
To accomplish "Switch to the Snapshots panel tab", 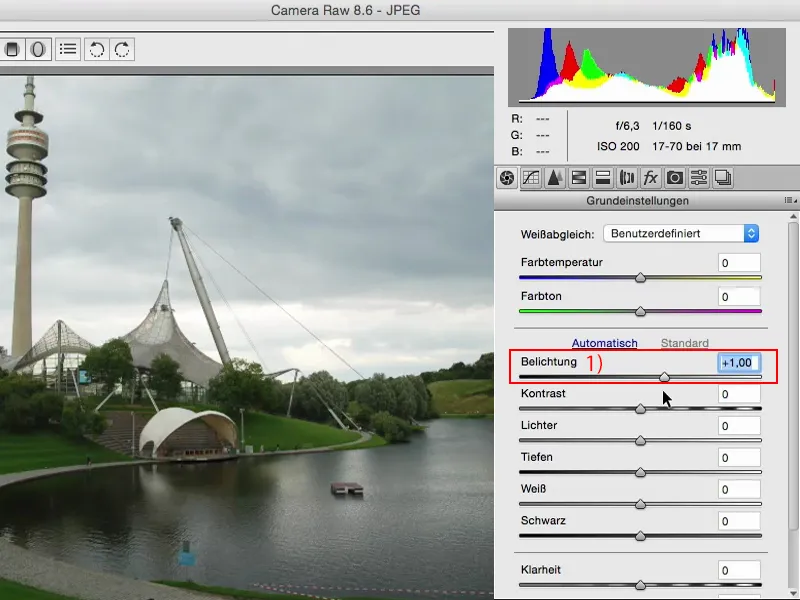I will pos(723,178).
